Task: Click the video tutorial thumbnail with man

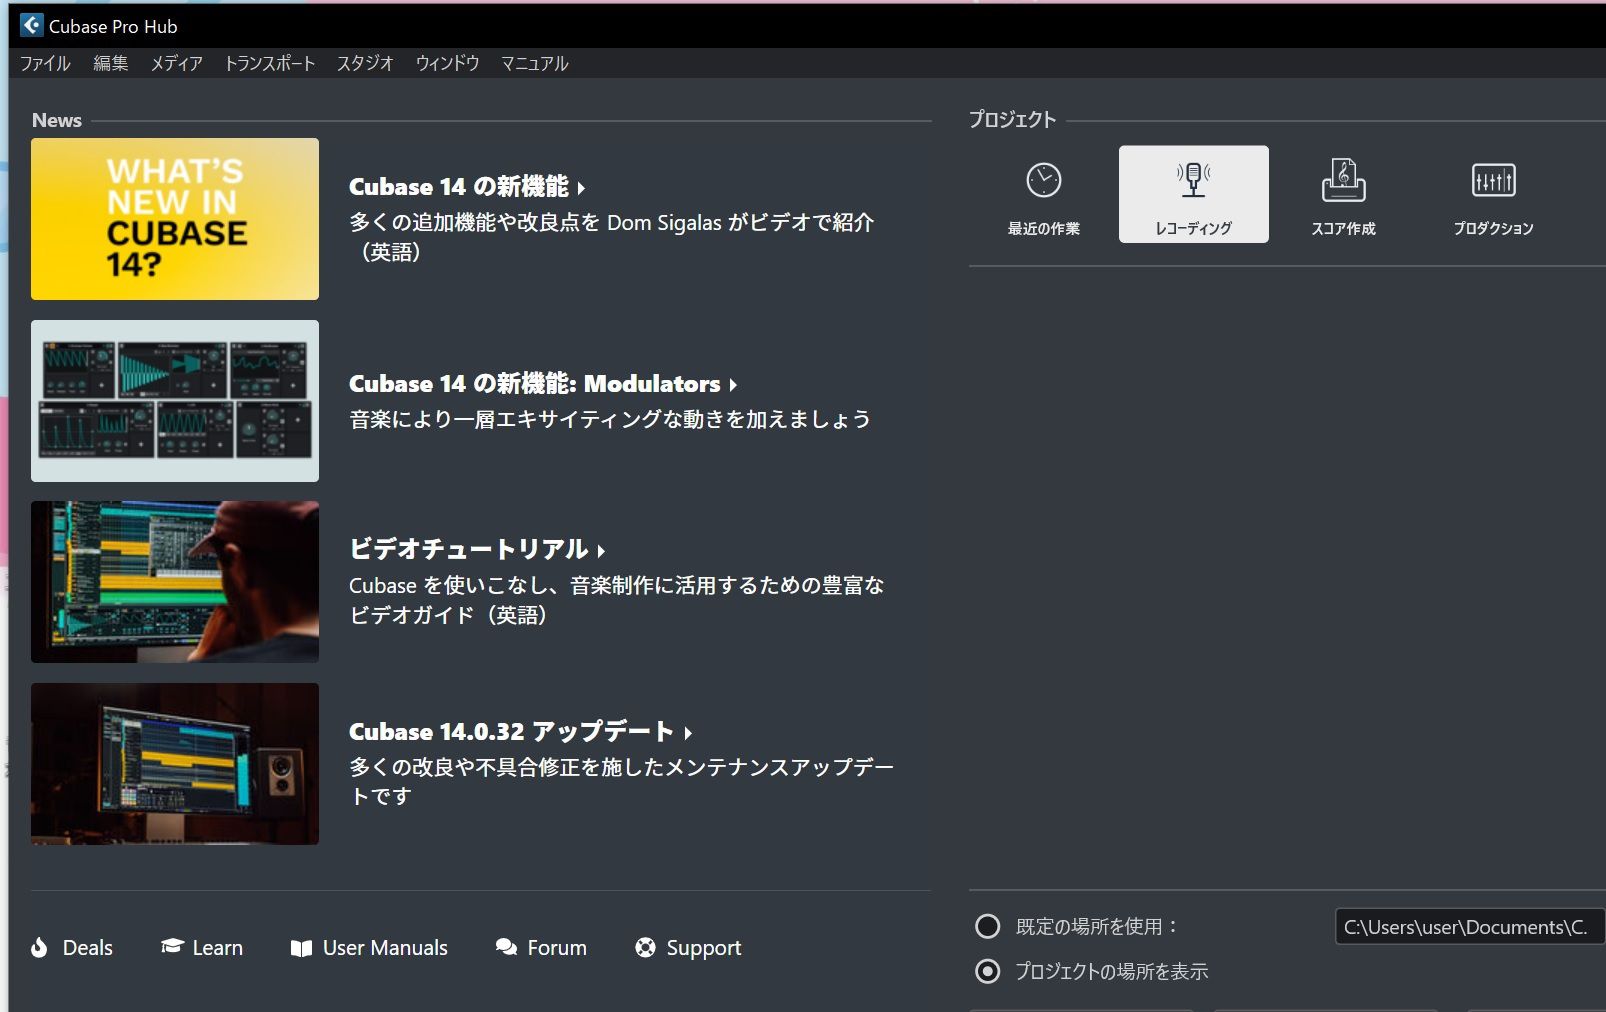Action: point(175,582)
